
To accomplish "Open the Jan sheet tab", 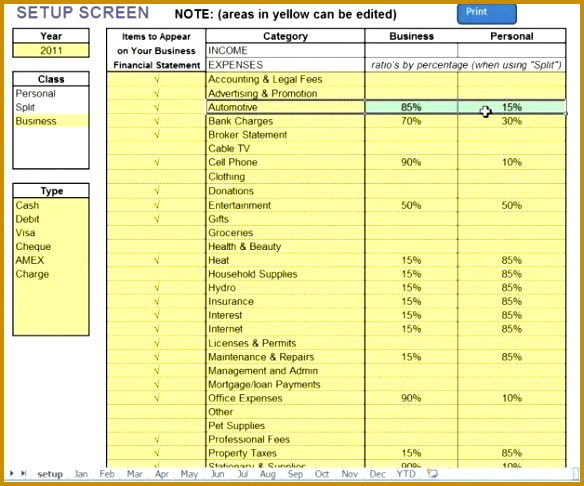I will pos(81,474).
